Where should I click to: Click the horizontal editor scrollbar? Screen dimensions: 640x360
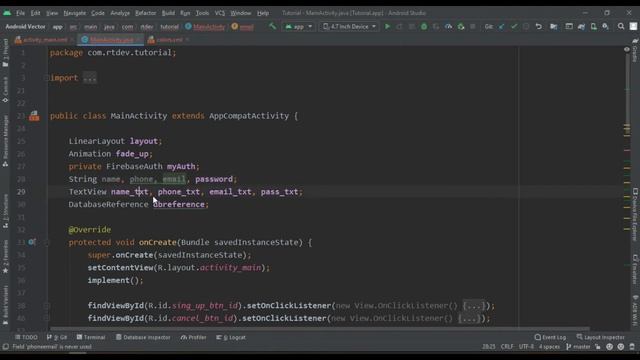pos(319,329)
